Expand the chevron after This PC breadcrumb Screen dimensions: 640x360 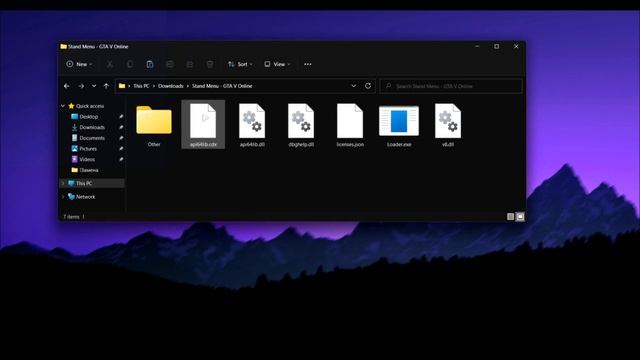click(x=154, y=86)
